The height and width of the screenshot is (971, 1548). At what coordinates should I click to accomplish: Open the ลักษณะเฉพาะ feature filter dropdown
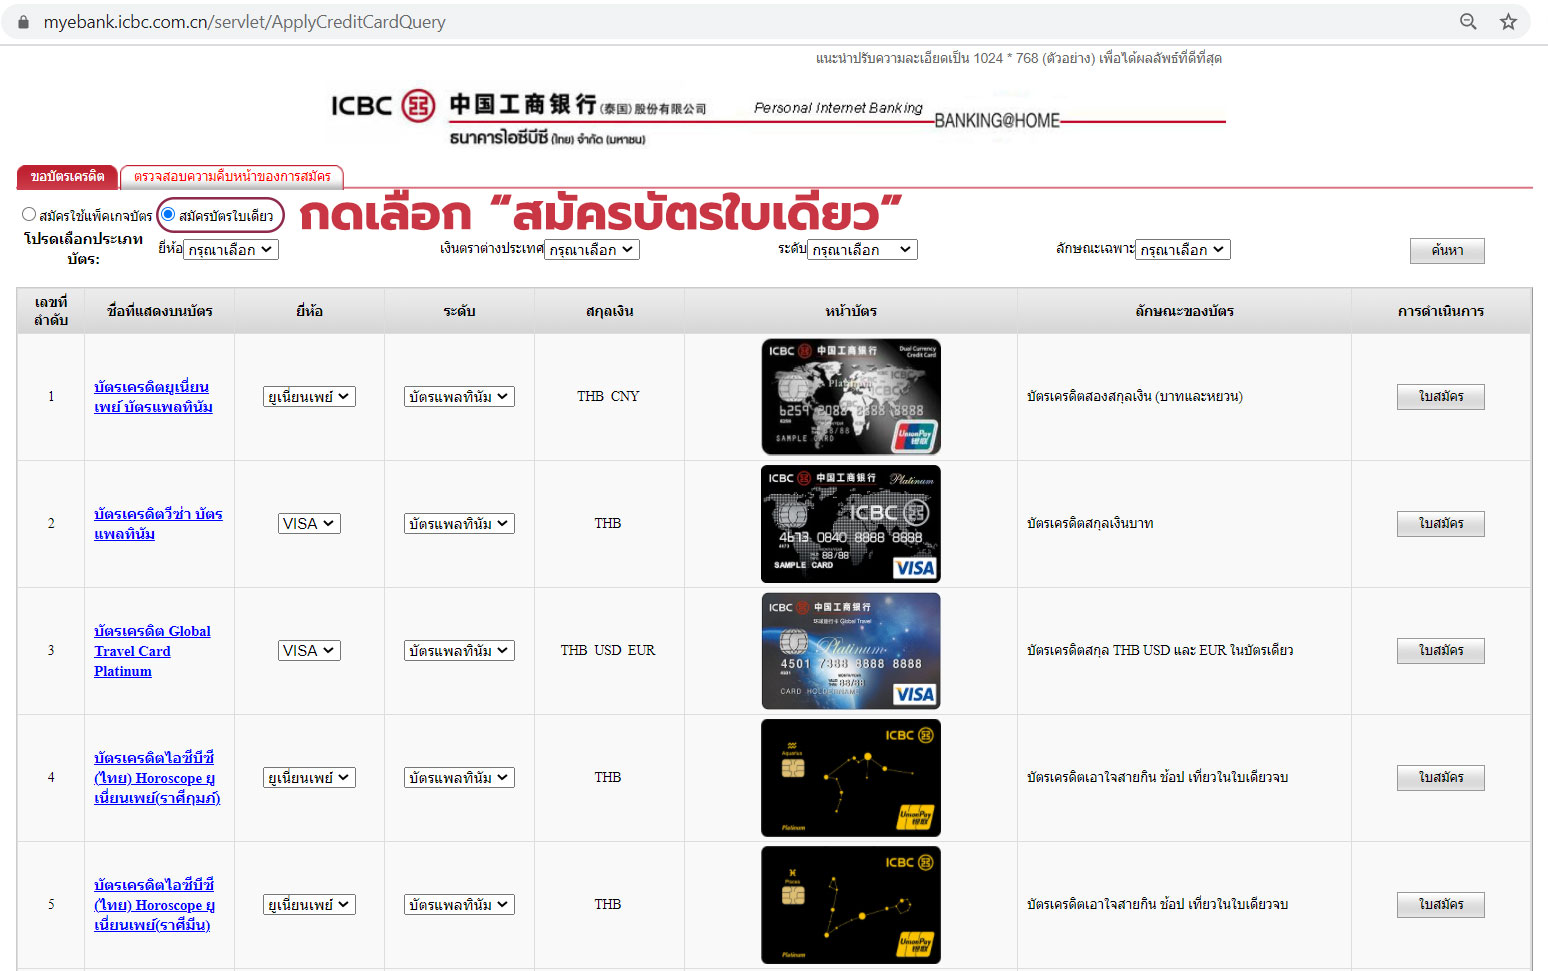[x=1183, y=249]
